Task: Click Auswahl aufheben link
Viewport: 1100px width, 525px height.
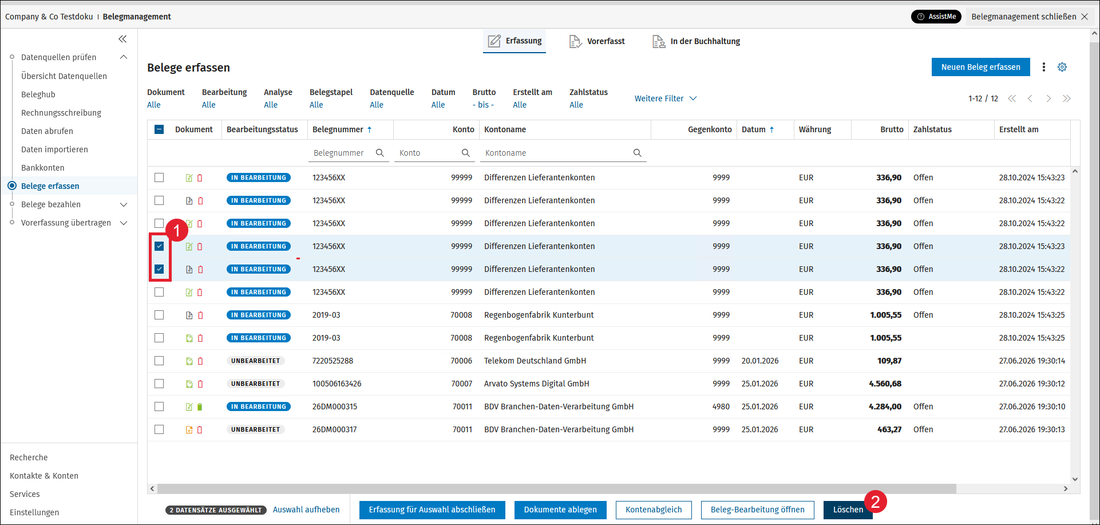Action: click(x=306, y=510)
